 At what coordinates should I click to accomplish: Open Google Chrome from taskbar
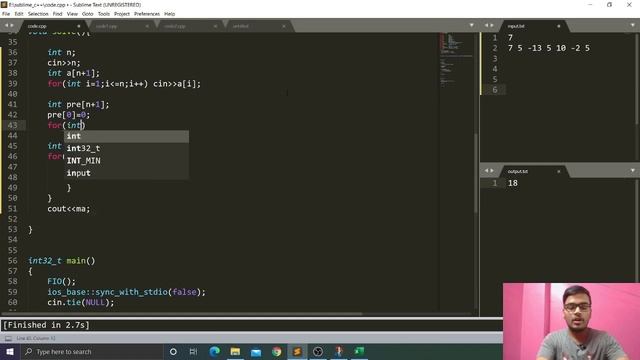277,352
